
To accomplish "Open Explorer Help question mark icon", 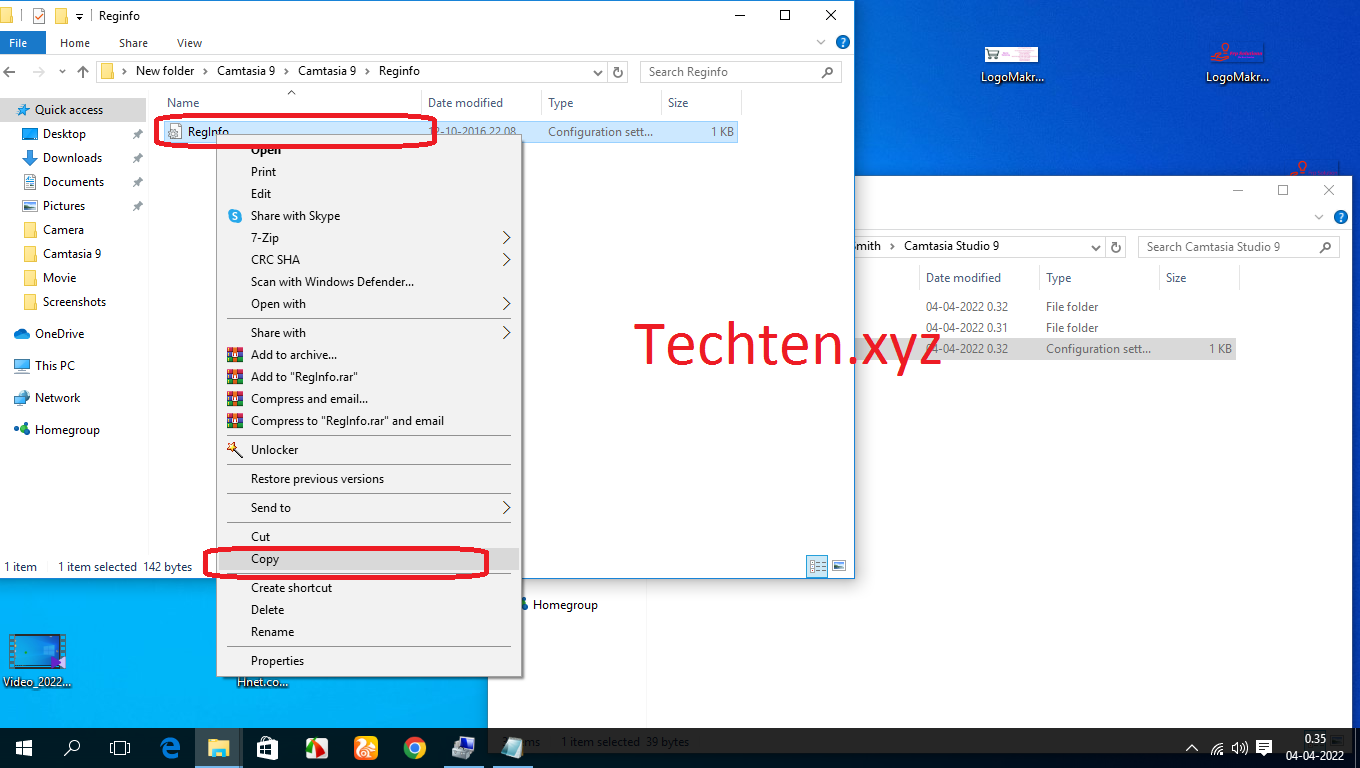I will tap(842, 43).
